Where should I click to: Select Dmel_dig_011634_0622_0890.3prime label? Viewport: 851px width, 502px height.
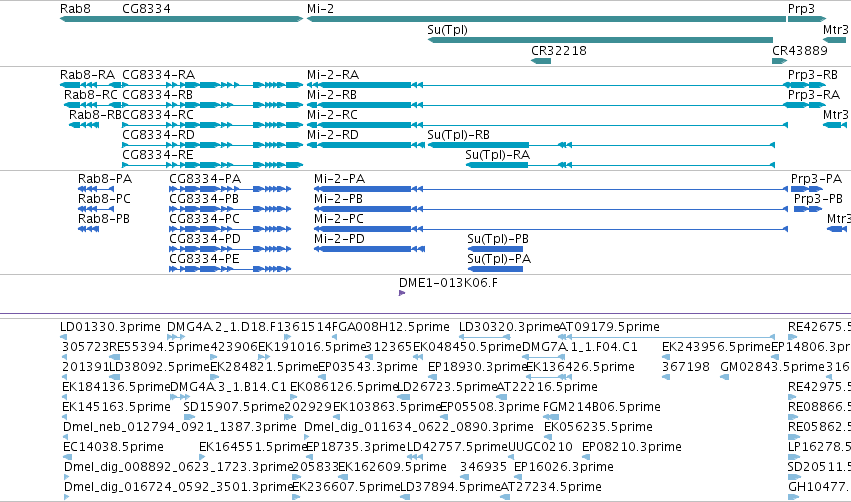point(418,428)
